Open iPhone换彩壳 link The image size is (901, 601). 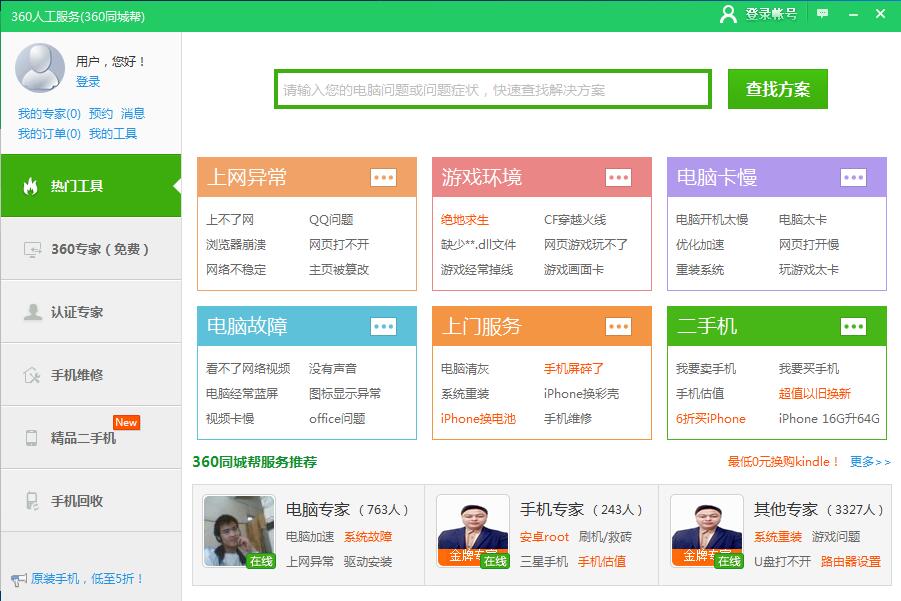pos(582,394)
